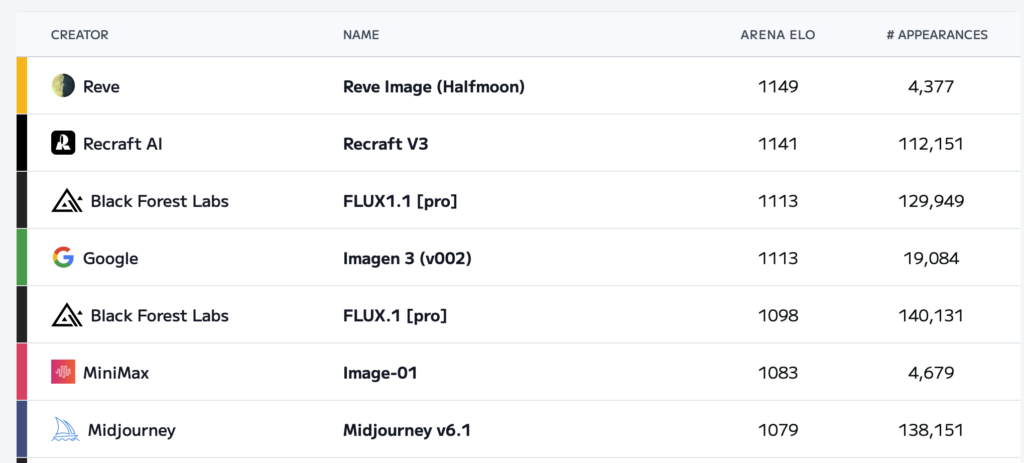The image size is (1024, 463).
Task: Click the 1149 ELO score cell
Action: click(x=778, y=87)
